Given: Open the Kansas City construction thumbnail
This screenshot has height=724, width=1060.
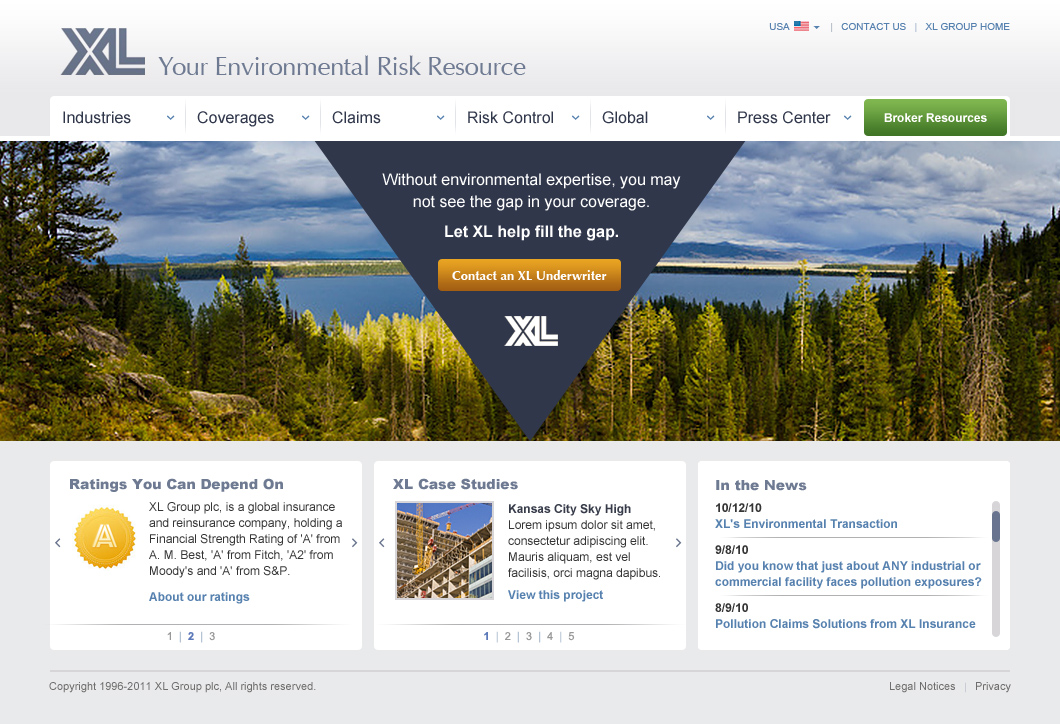Looking at the screenshot, I should tap(445, 550).
